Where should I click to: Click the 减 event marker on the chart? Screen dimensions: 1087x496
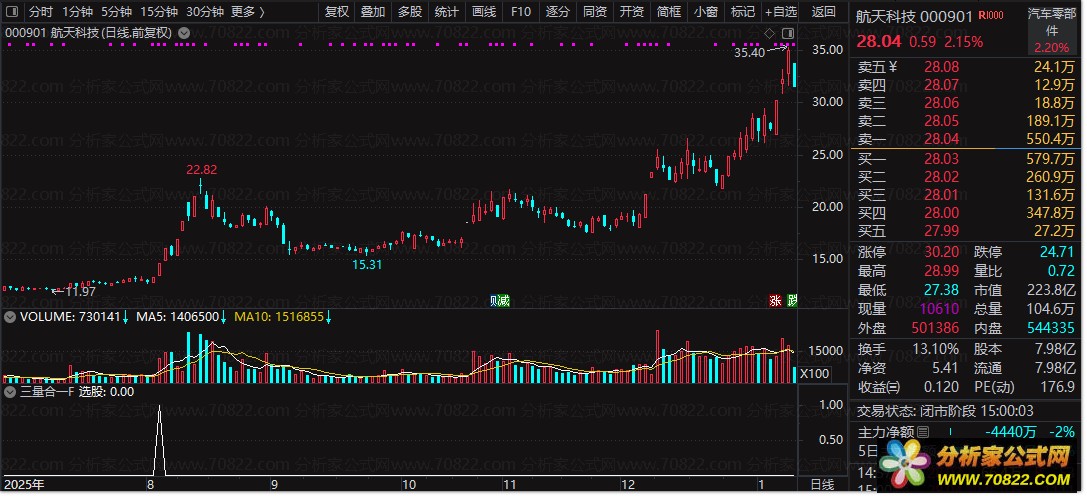[504, 300]
